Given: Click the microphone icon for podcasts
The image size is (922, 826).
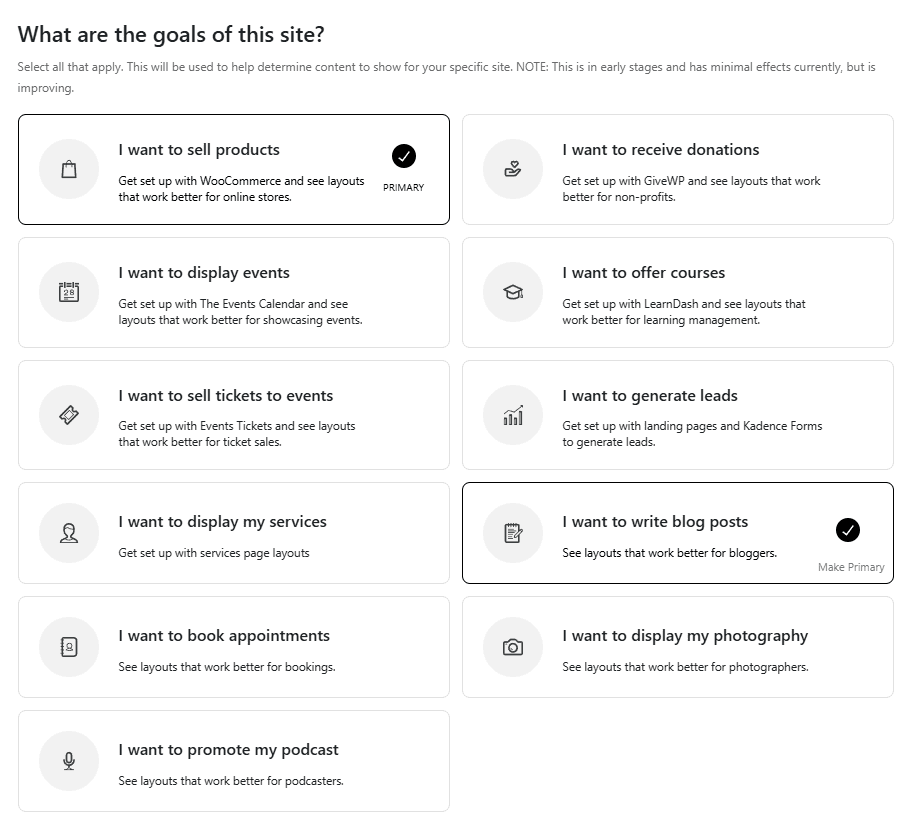Looking at the screenshot, I should point(68,761).
